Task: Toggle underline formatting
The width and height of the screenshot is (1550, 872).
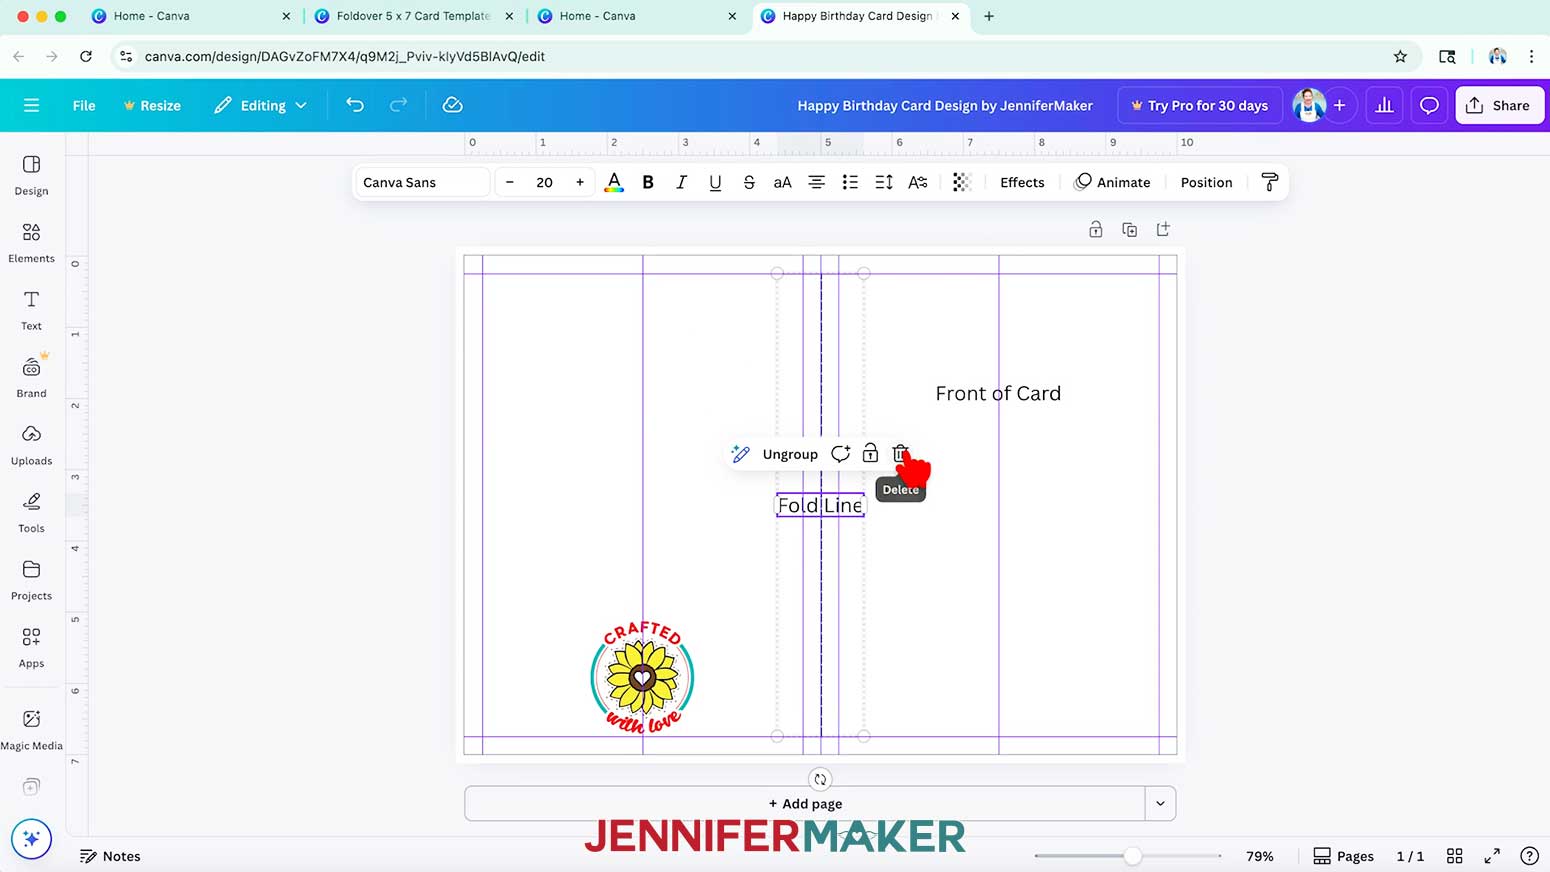Action: [x=715, y=182]
